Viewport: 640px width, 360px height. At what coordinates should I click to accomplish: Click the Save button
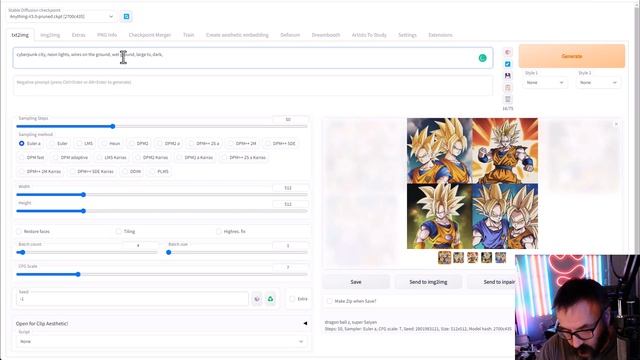[x=356, y=282]
